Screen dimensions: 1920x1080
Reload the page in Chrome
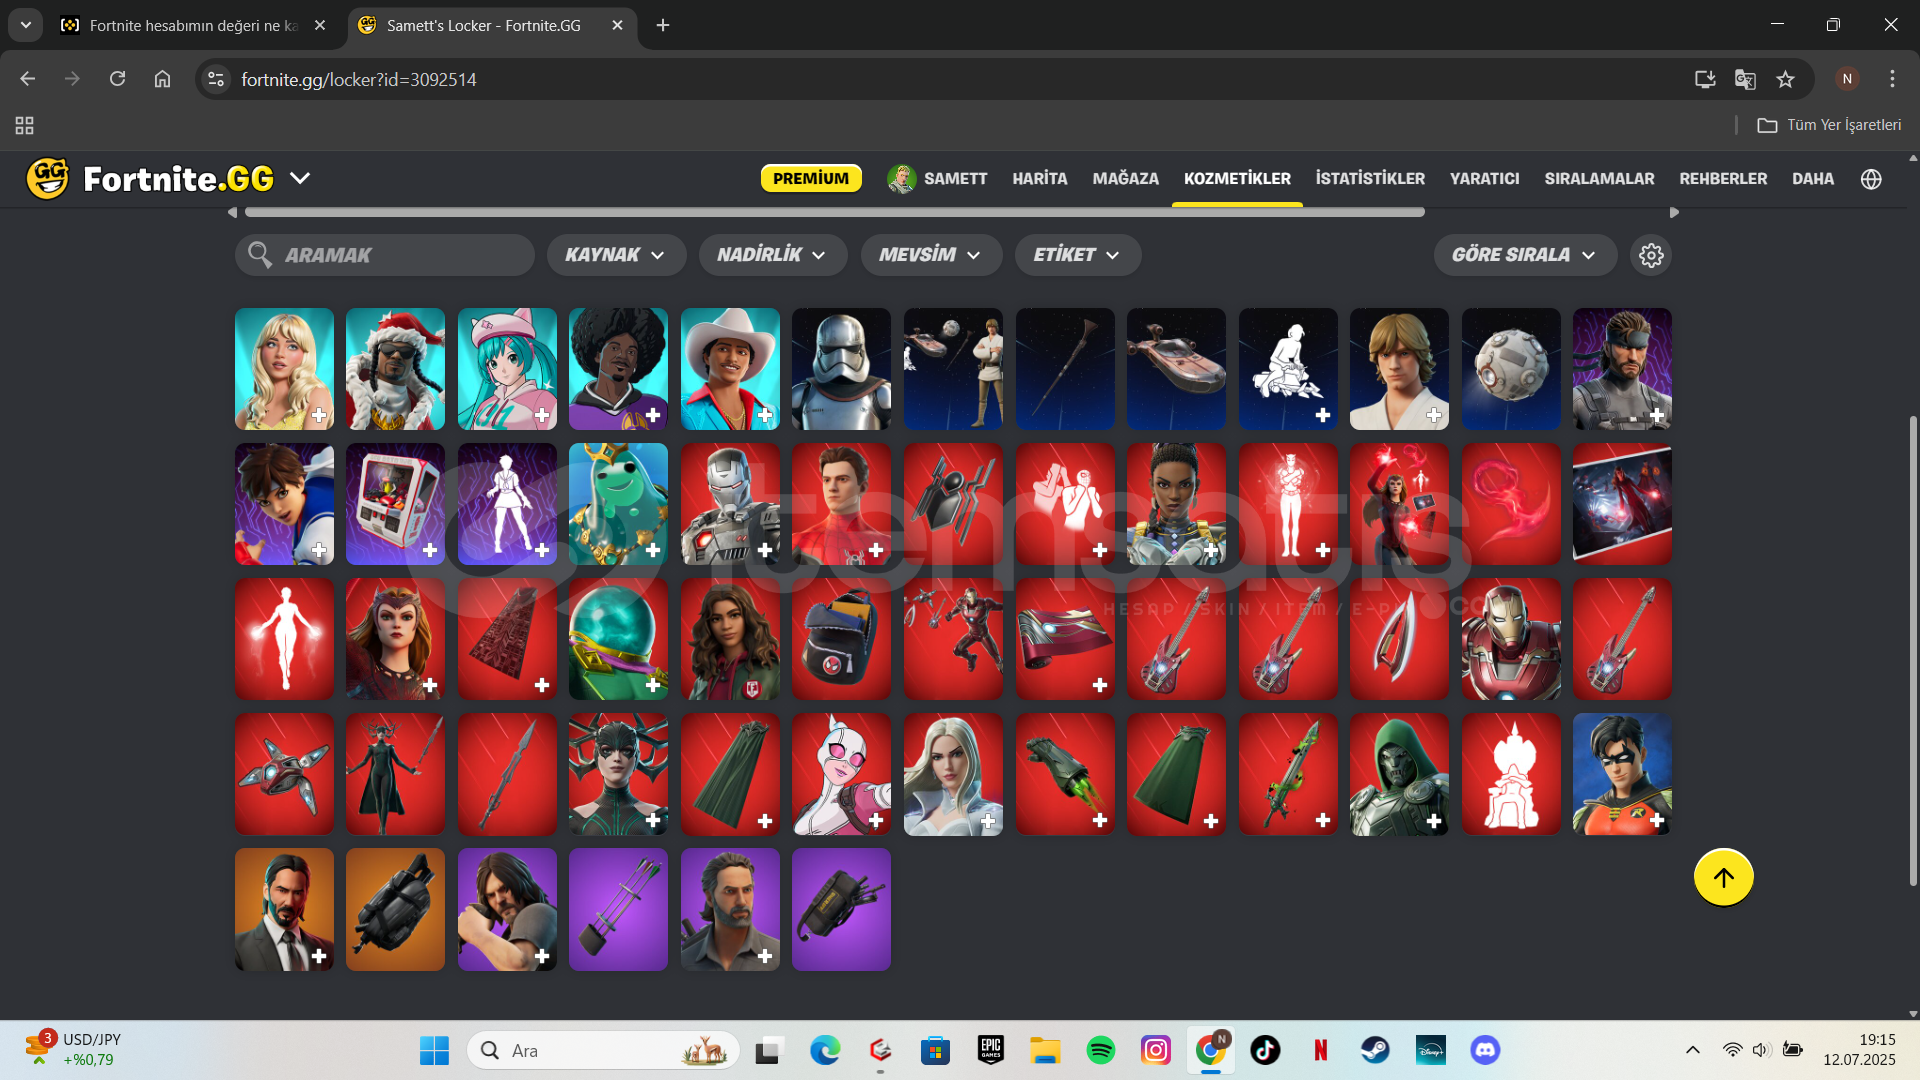(117, 79)
